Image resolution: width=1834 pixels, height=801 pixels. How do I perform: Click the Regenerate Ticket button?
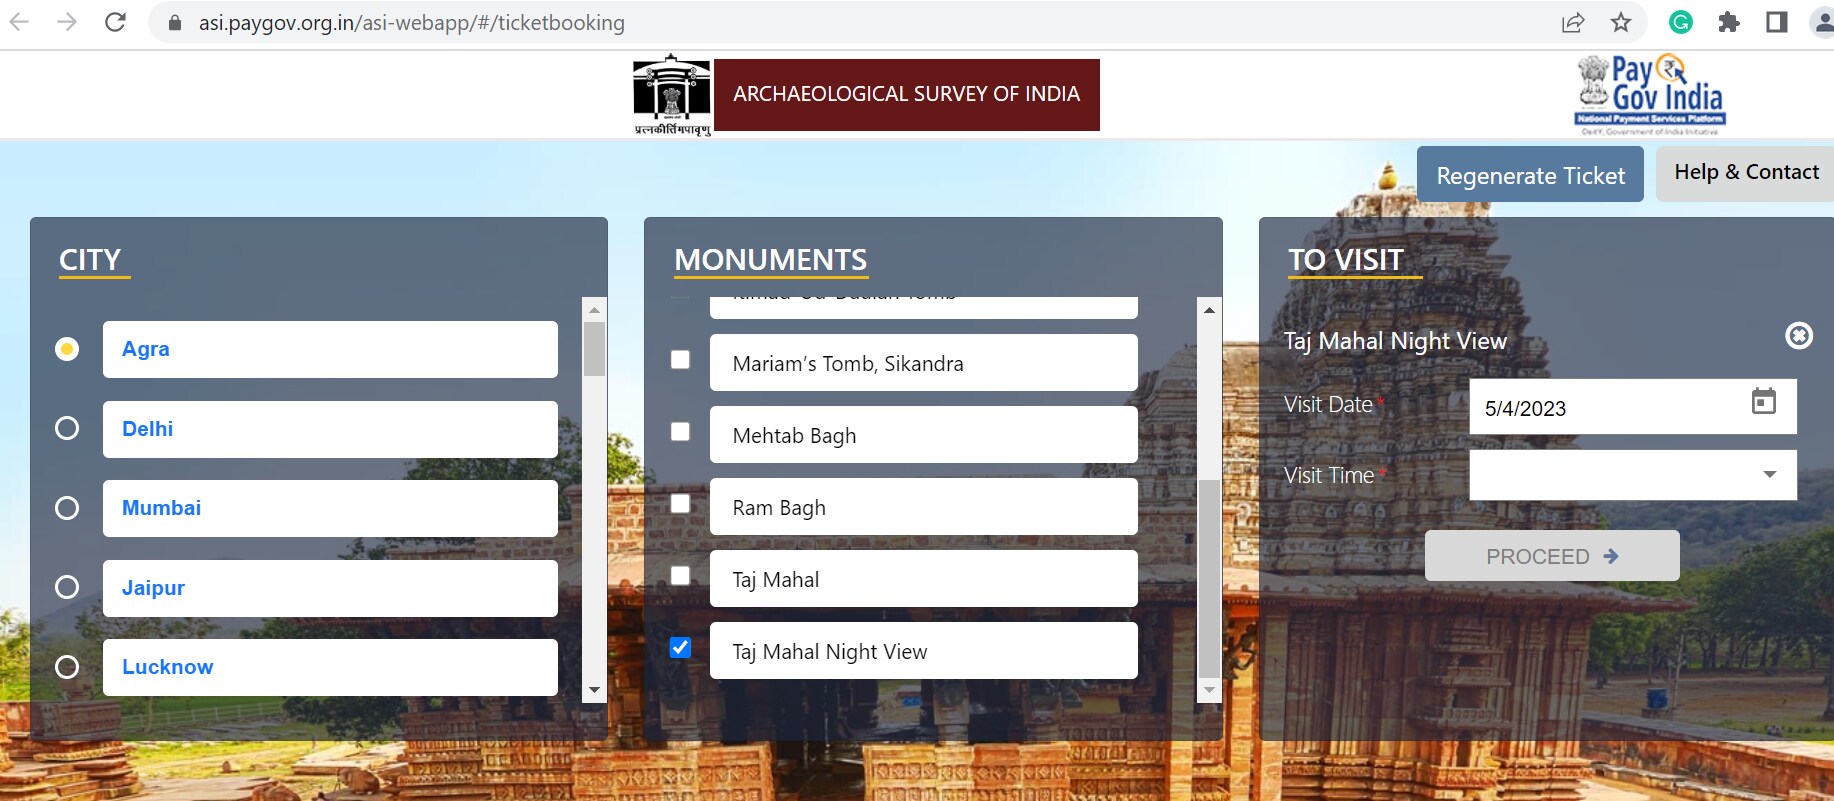point(1529,175)
